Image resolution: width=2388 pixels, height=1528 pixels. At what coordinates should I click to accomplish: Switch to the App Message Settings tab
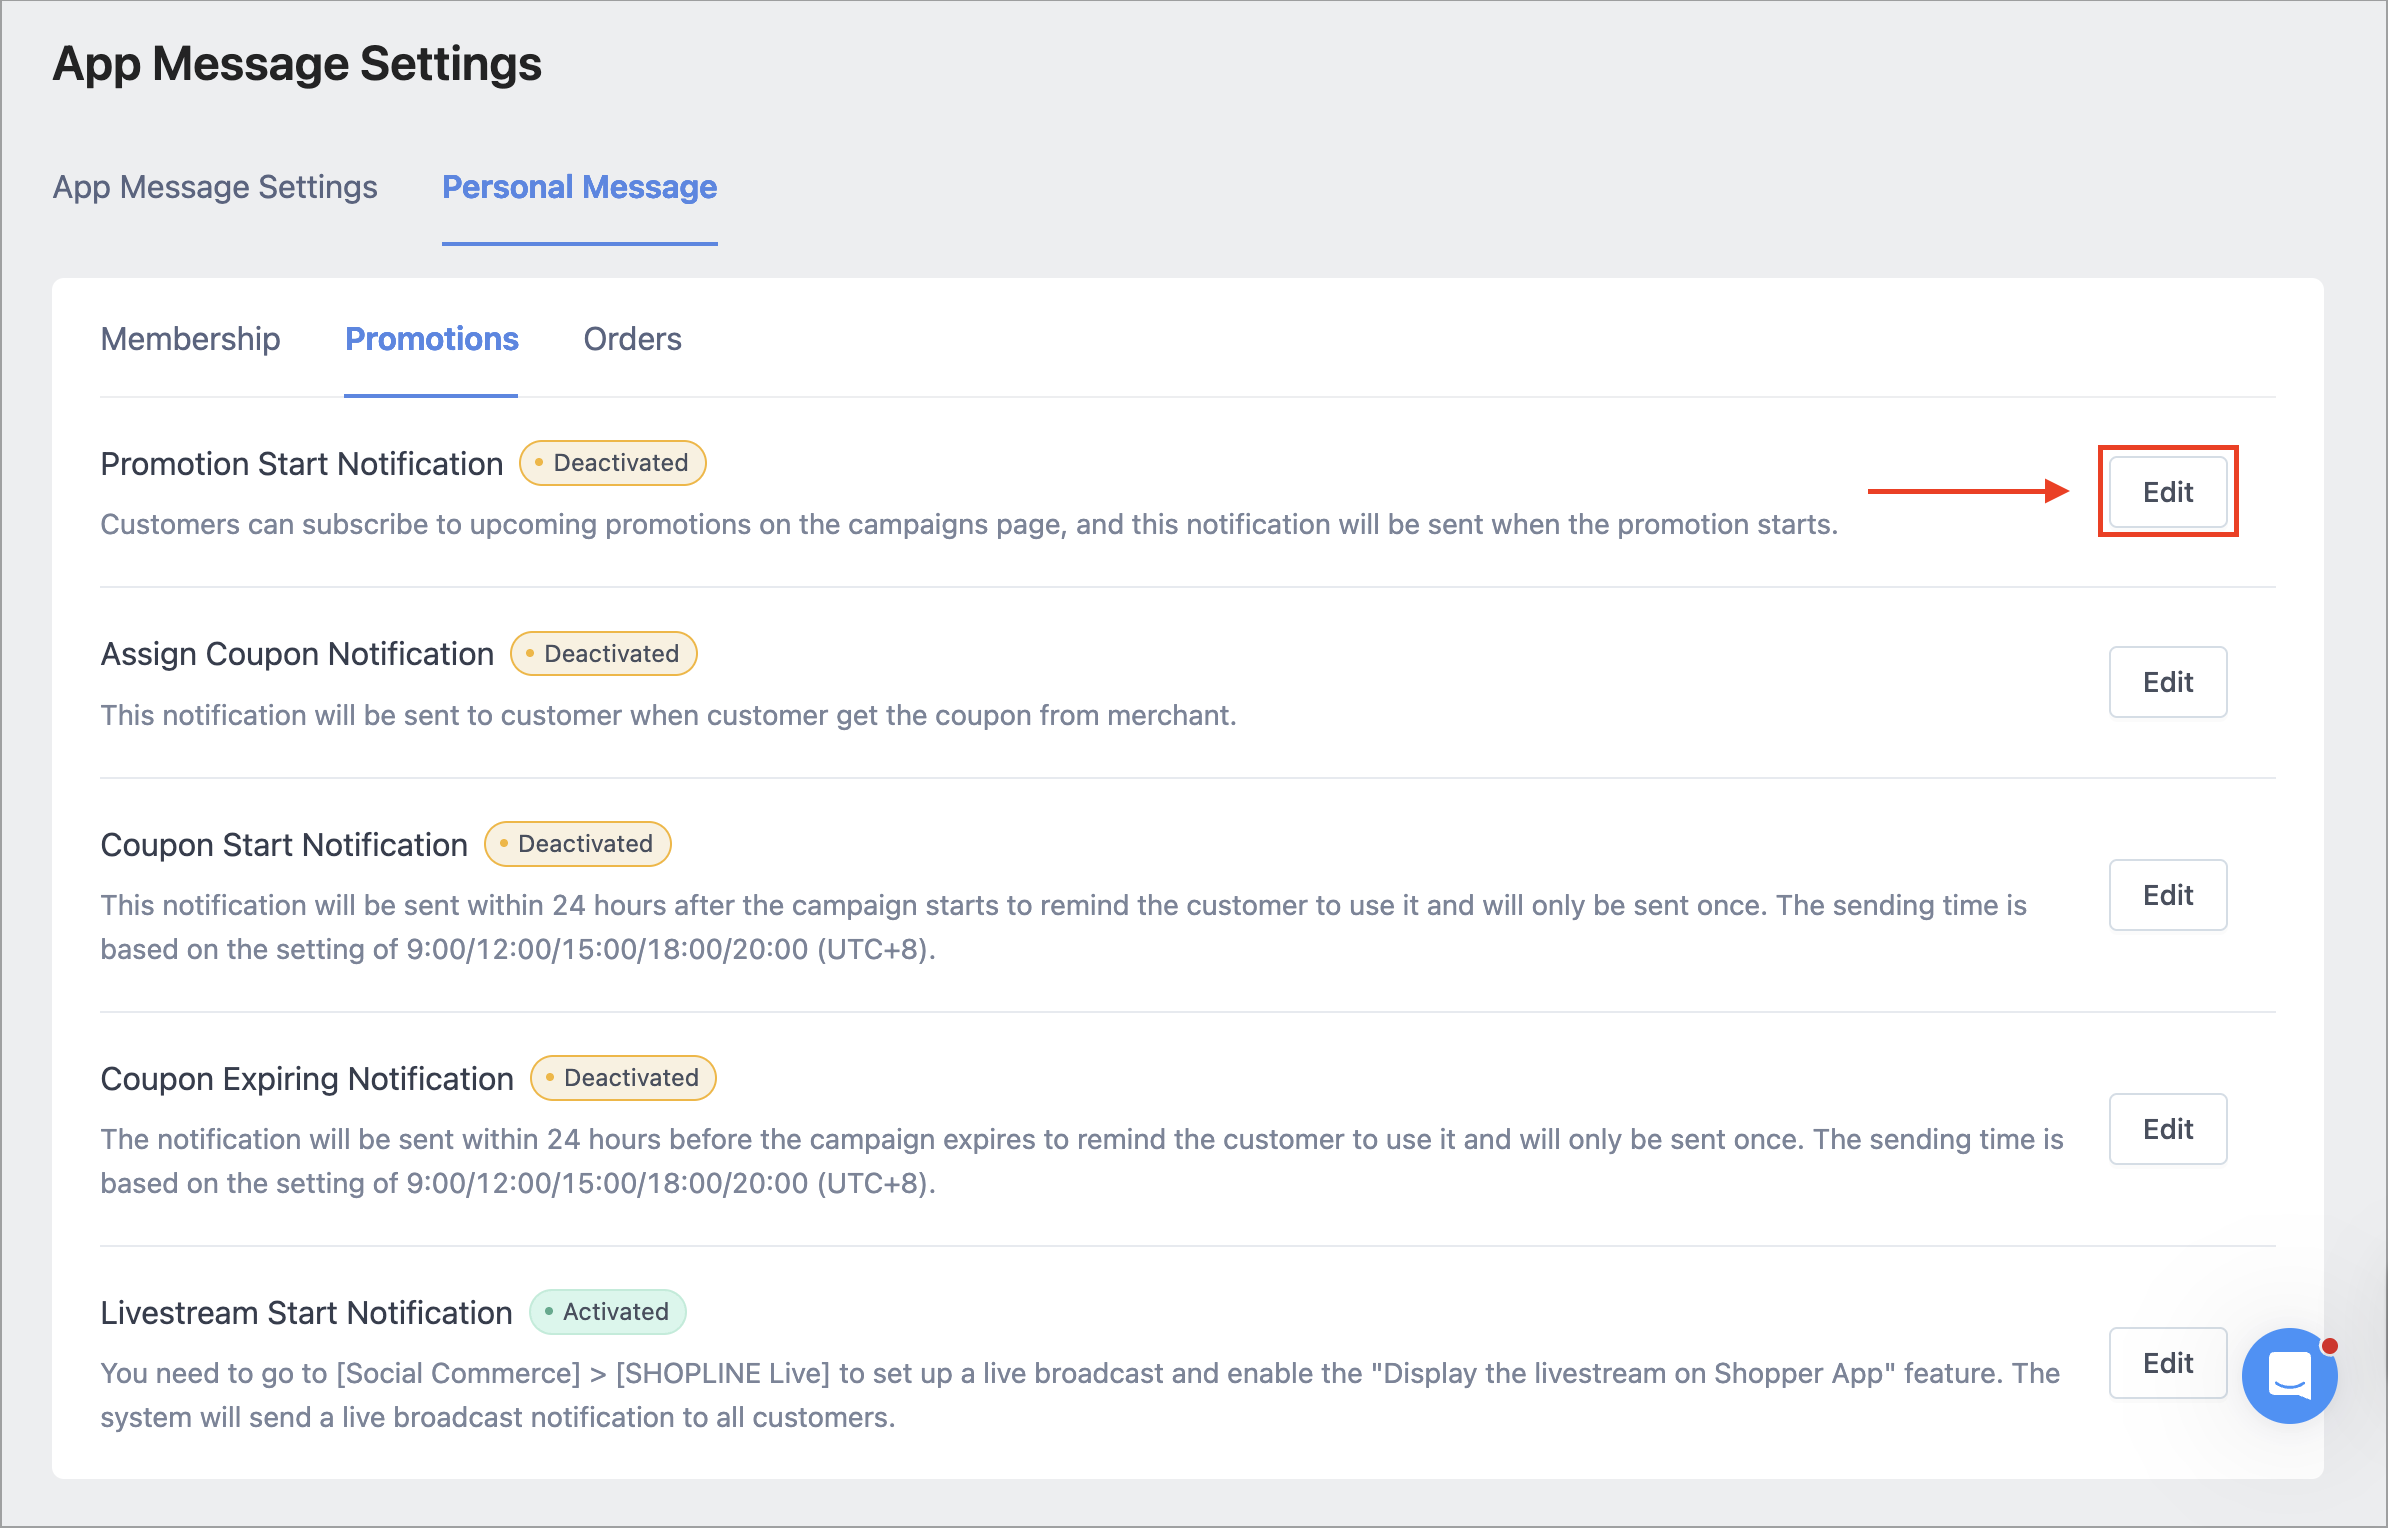tap(215, 187)
